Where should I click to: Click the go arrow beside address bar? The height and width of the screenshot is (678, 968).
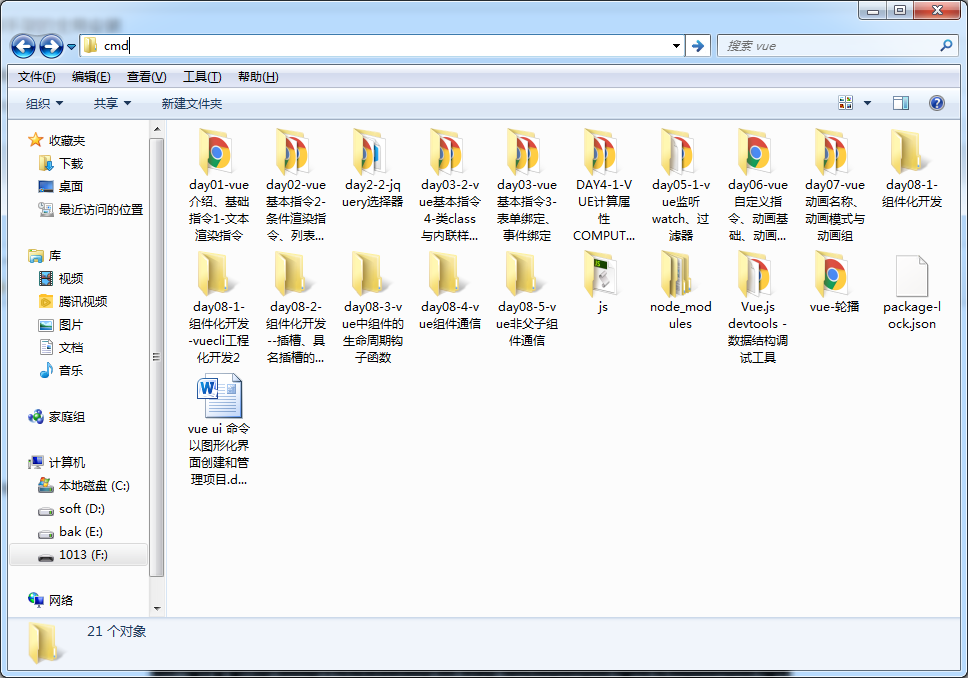click(698, 46)
